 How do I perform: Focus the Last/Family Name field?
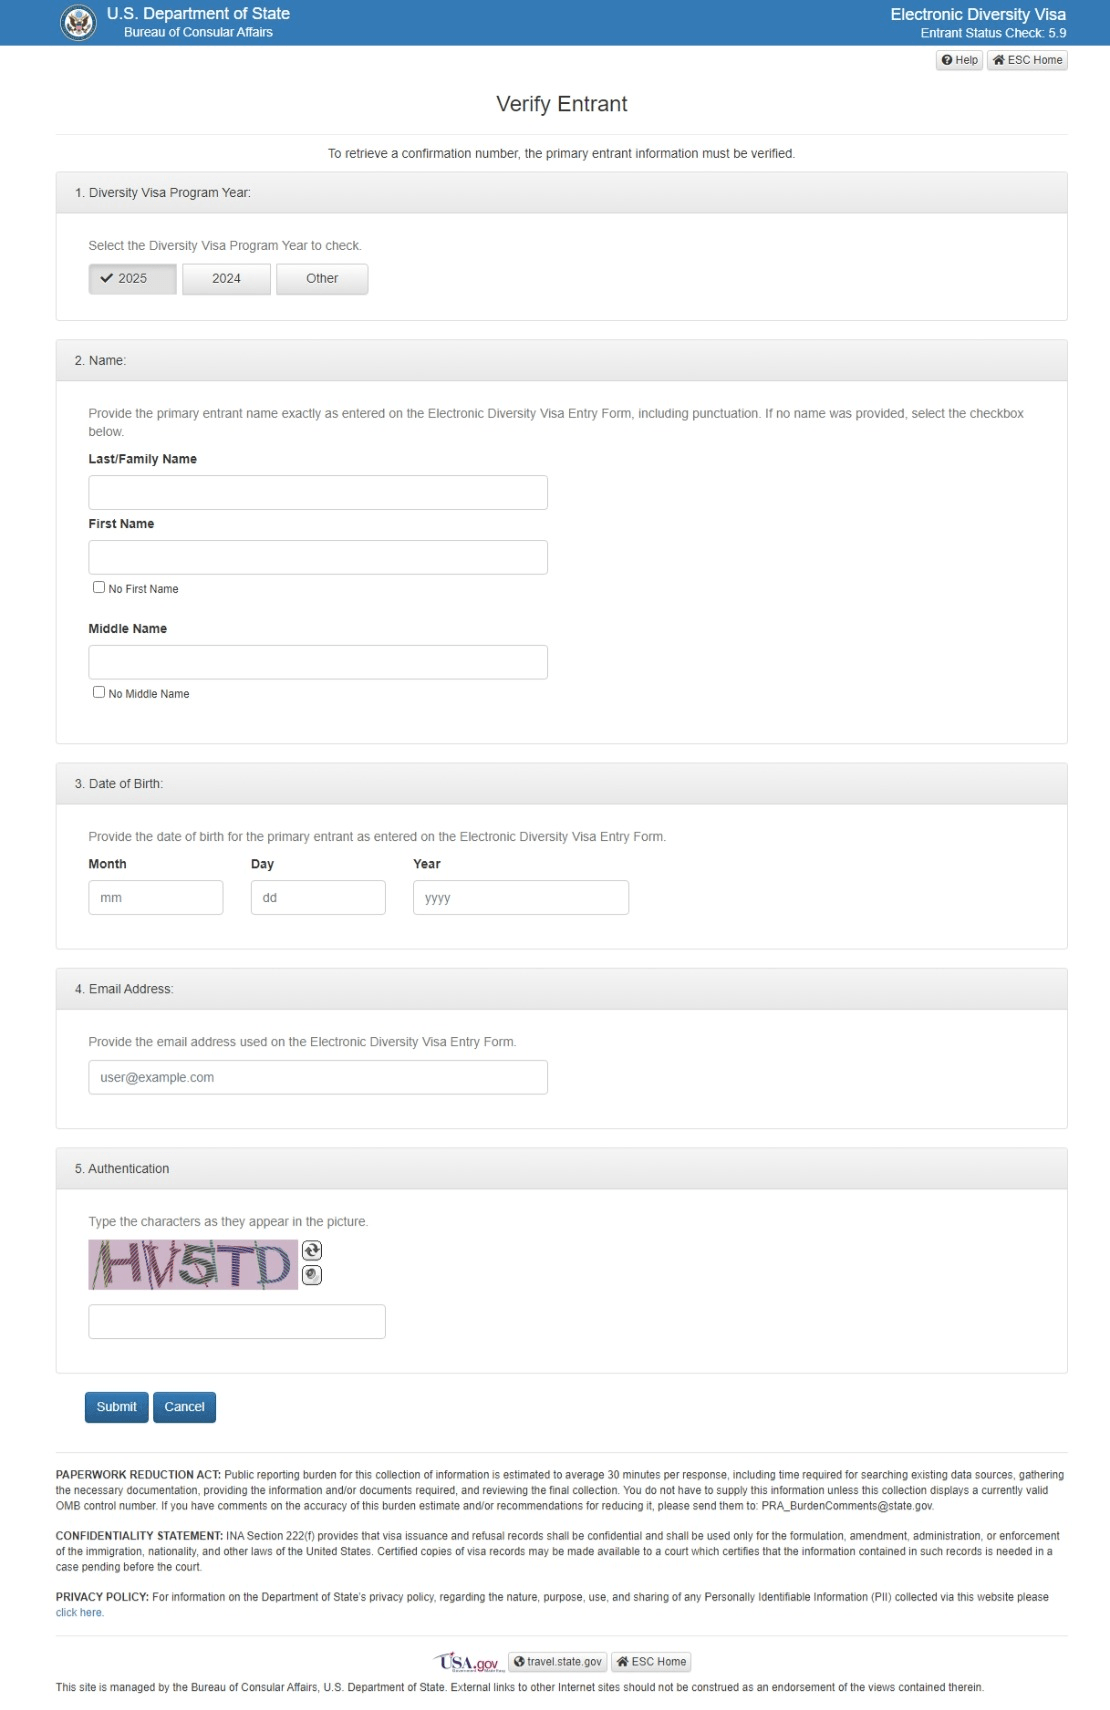tap(318, 493)
